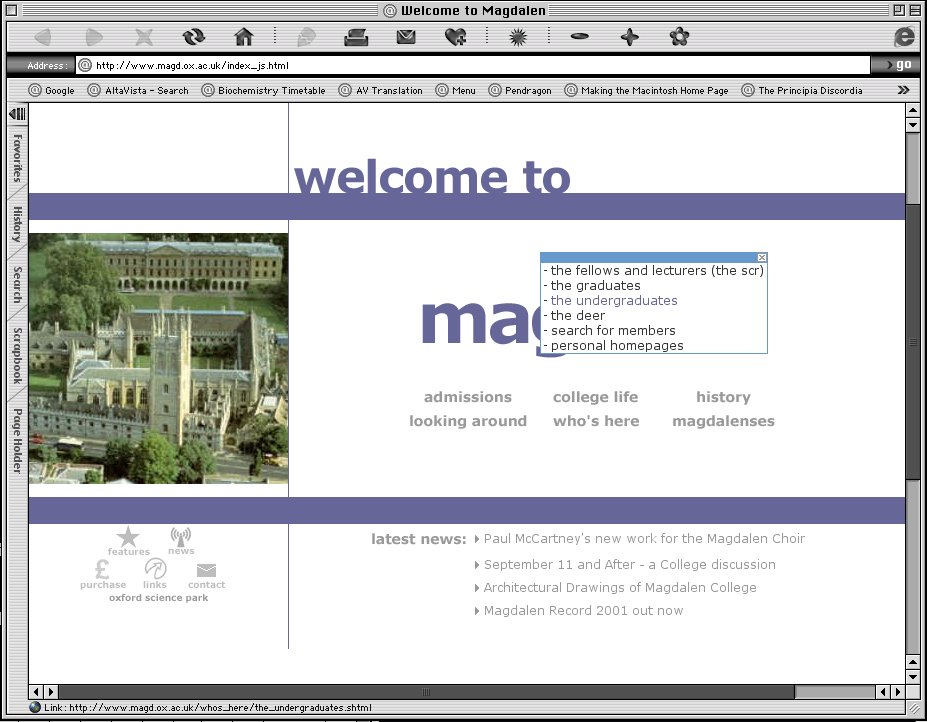Viewport: 927px width, 722px height.
Task: Open the Search side tab
Action: 18,284
